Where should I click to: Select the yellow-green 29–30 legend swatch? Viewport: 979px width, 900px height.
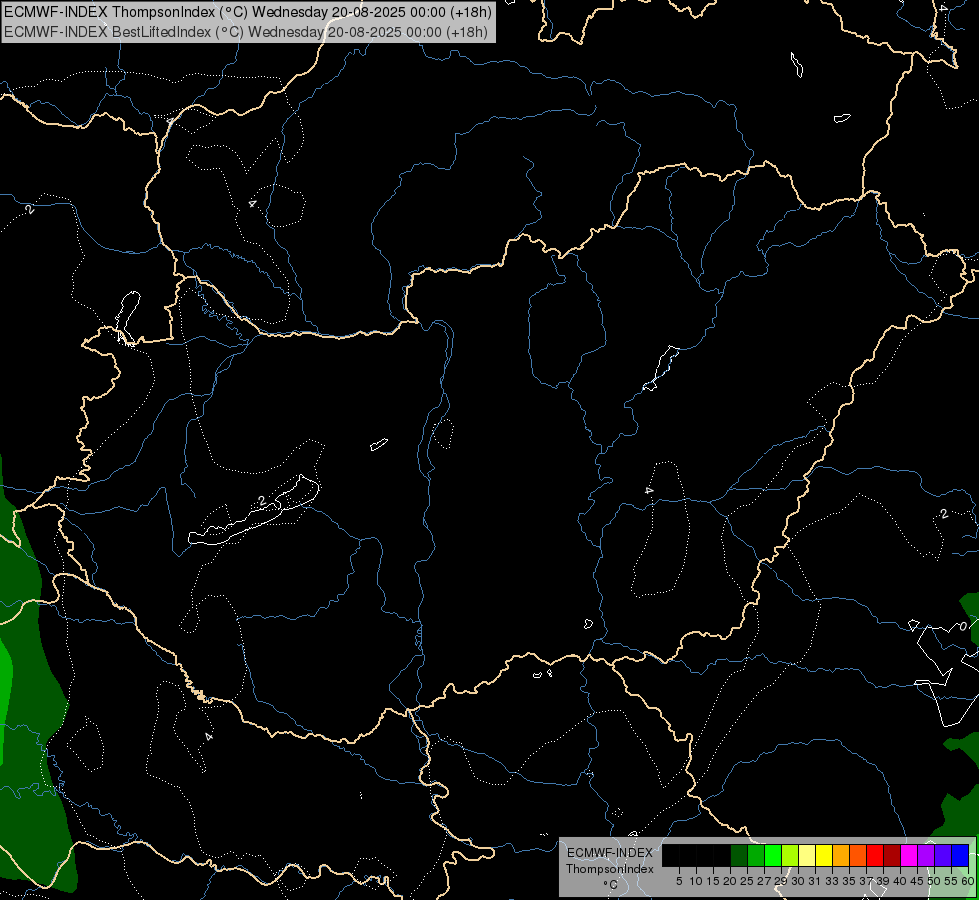pyautogui.click(x=790, y=855)
